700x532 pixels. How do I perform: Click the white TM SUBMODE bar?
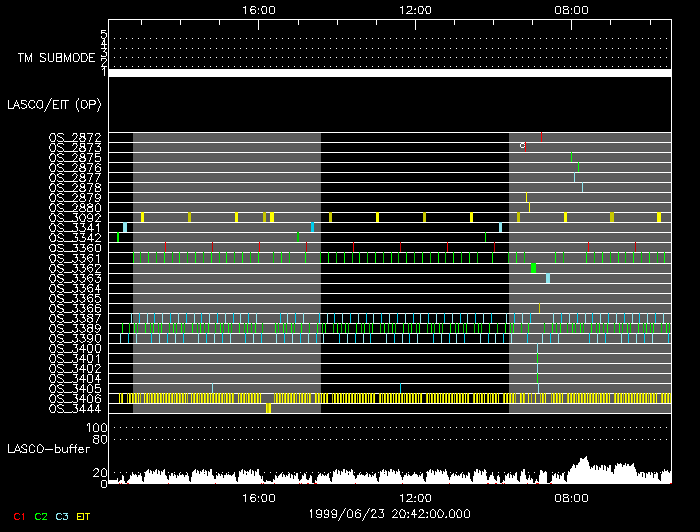pyautogui.click(x=389, y=73)
